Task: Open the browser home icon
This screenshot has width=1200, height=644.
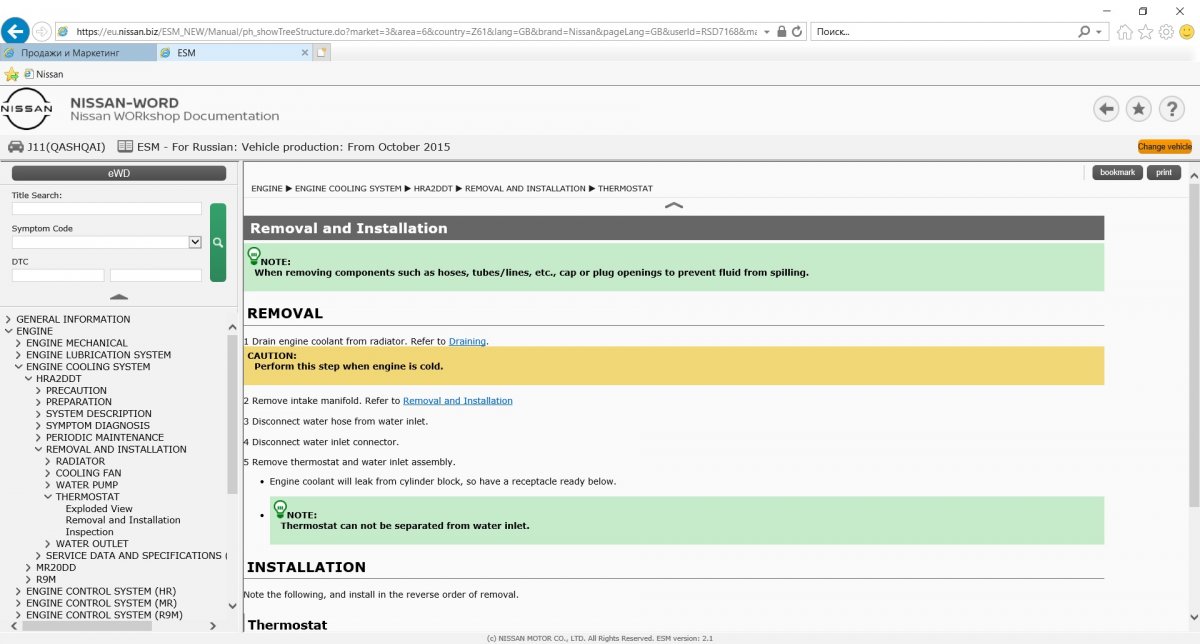Action: (x=1125, y=32)
